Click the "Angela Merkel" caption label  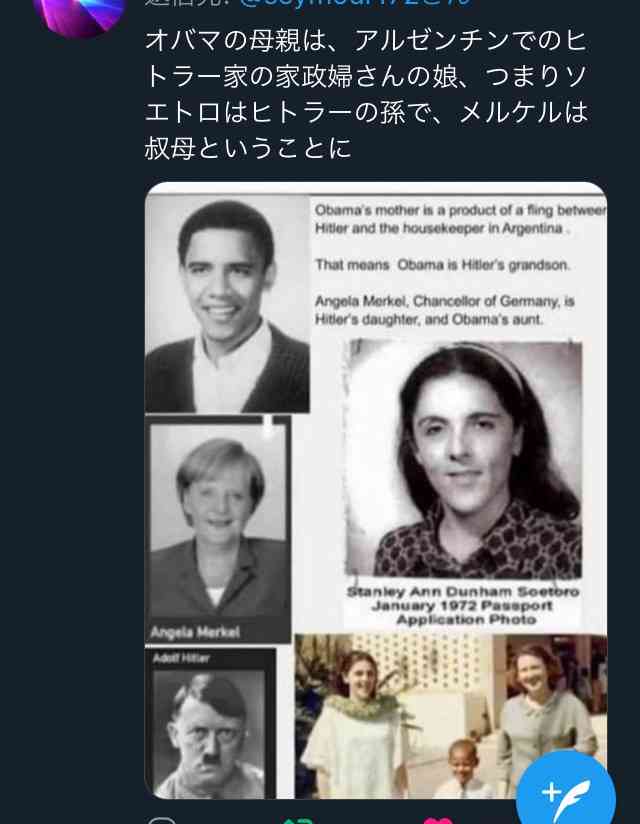pyautogui.click(x=195, y=632)
